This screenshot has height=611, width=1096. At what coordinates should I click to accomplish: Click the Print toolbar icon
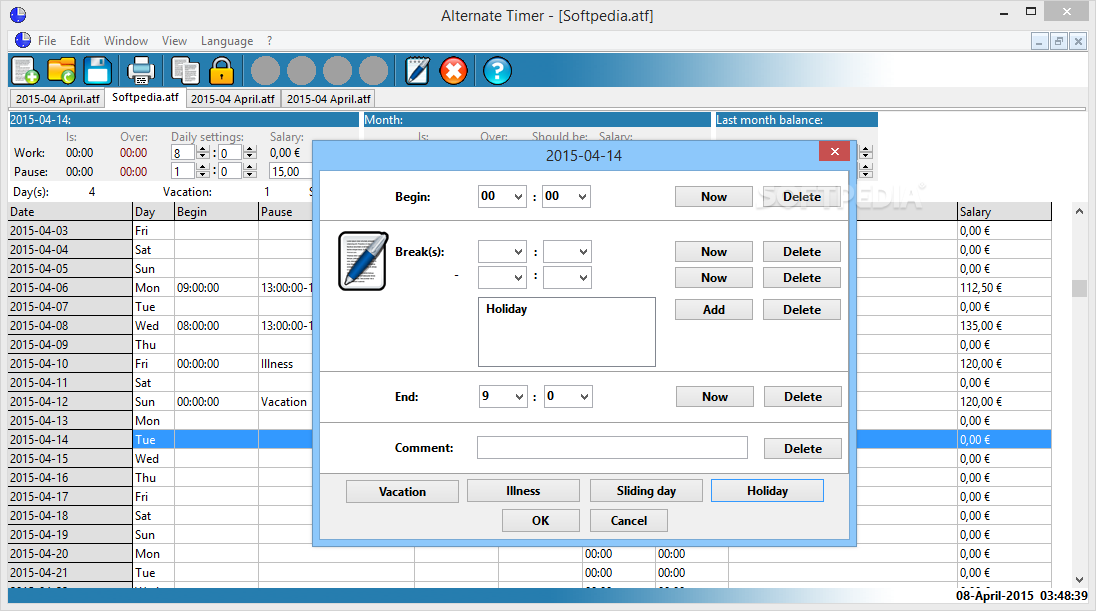click(x=141, y=71)
